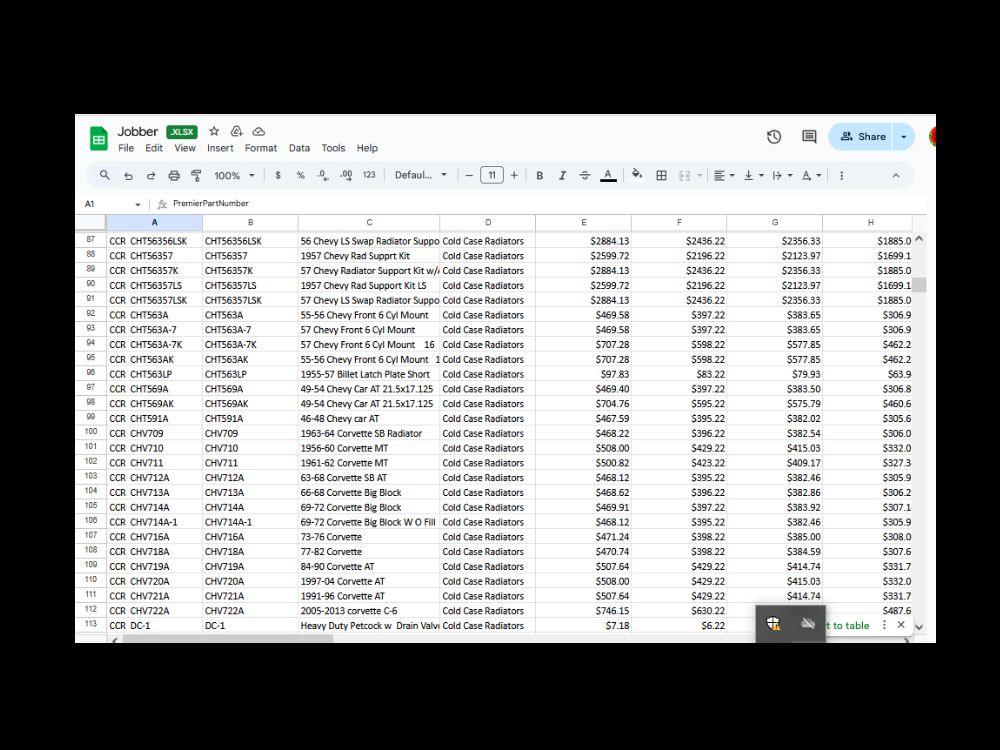Image resolution: width=1000 pixels, height=750 pixels.
Task: Open the font family dropdown Defaul...
Action: (x=420, y=175)
